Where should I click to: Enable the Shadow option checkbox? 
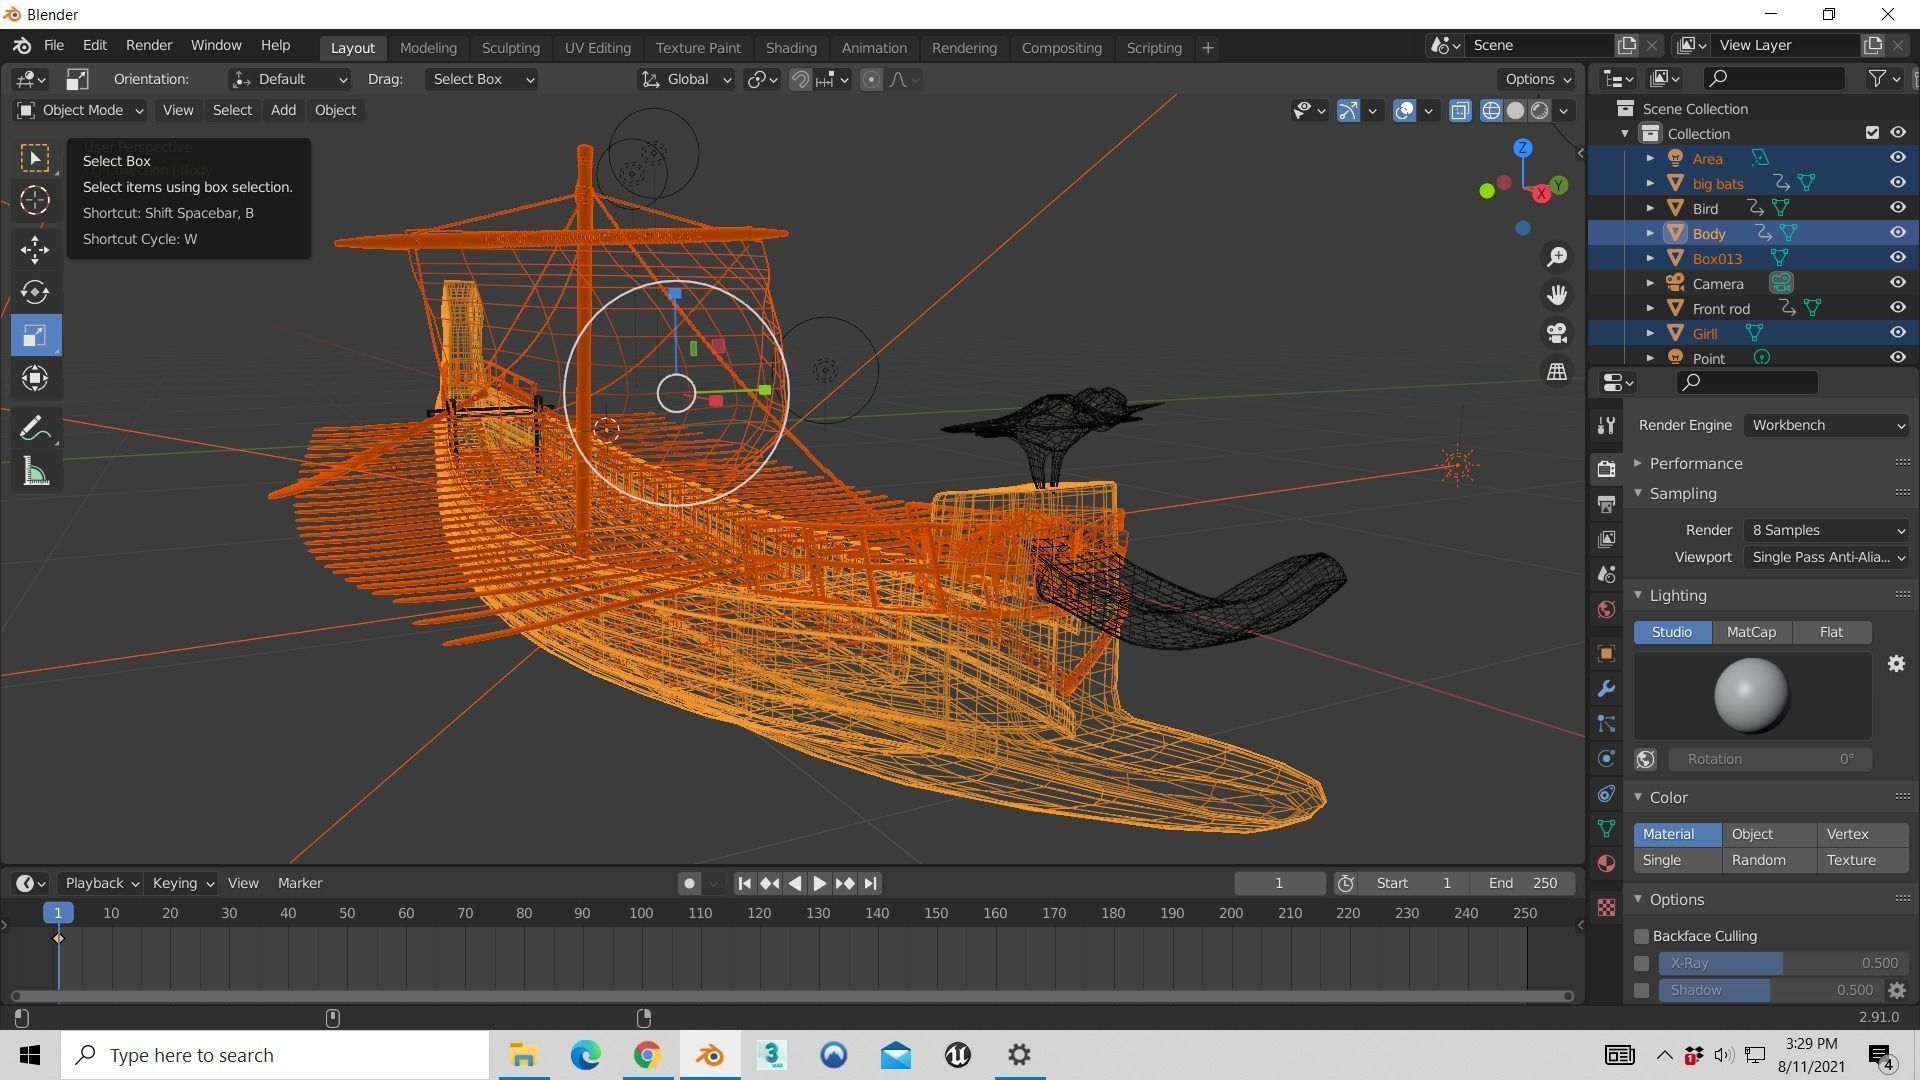pyautogui.click(x=1641, y=991)
